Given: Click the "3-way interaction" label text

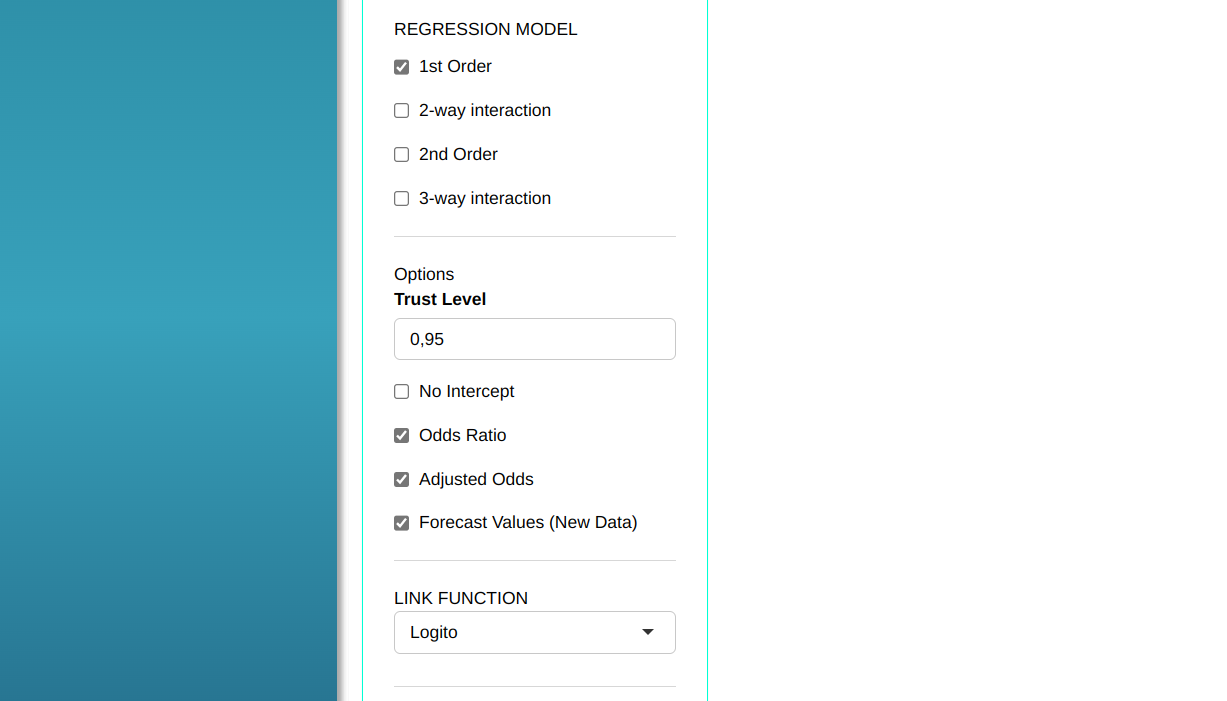Looking at the screenshot, I should [x=485, y=199].
